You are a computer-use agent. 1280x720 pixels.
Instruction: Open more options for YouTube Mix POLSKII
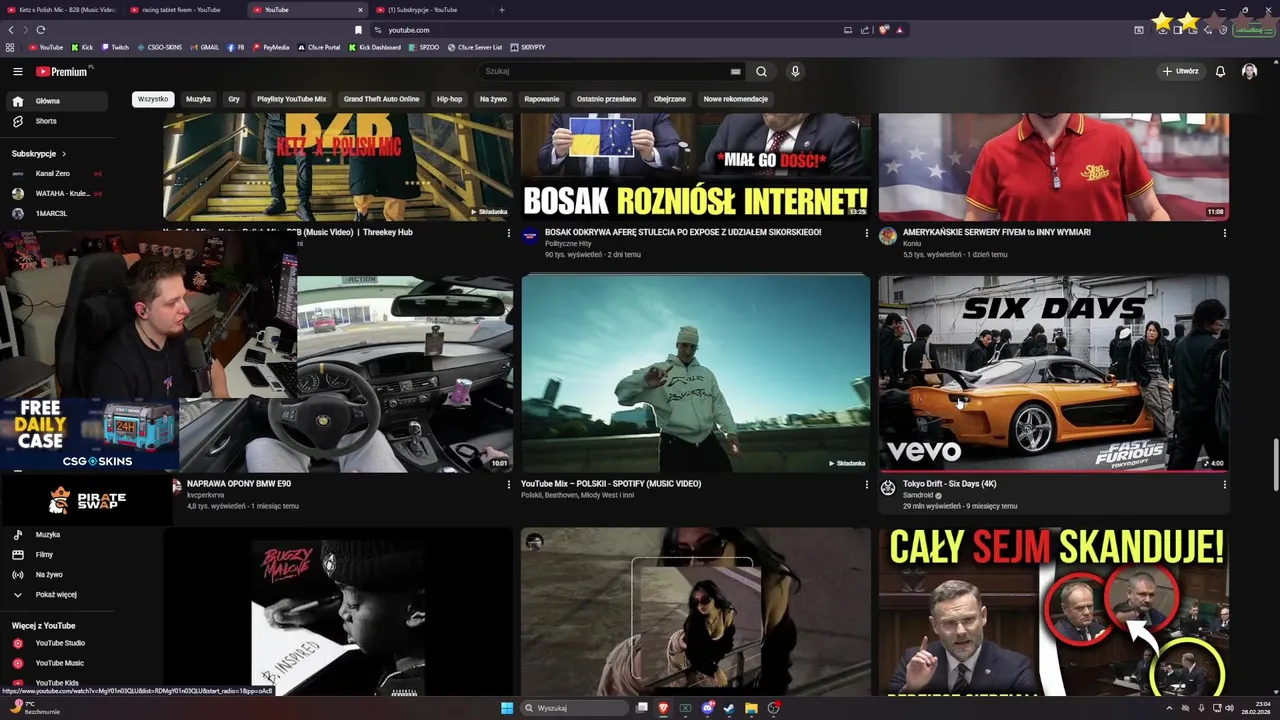point(866,484)
